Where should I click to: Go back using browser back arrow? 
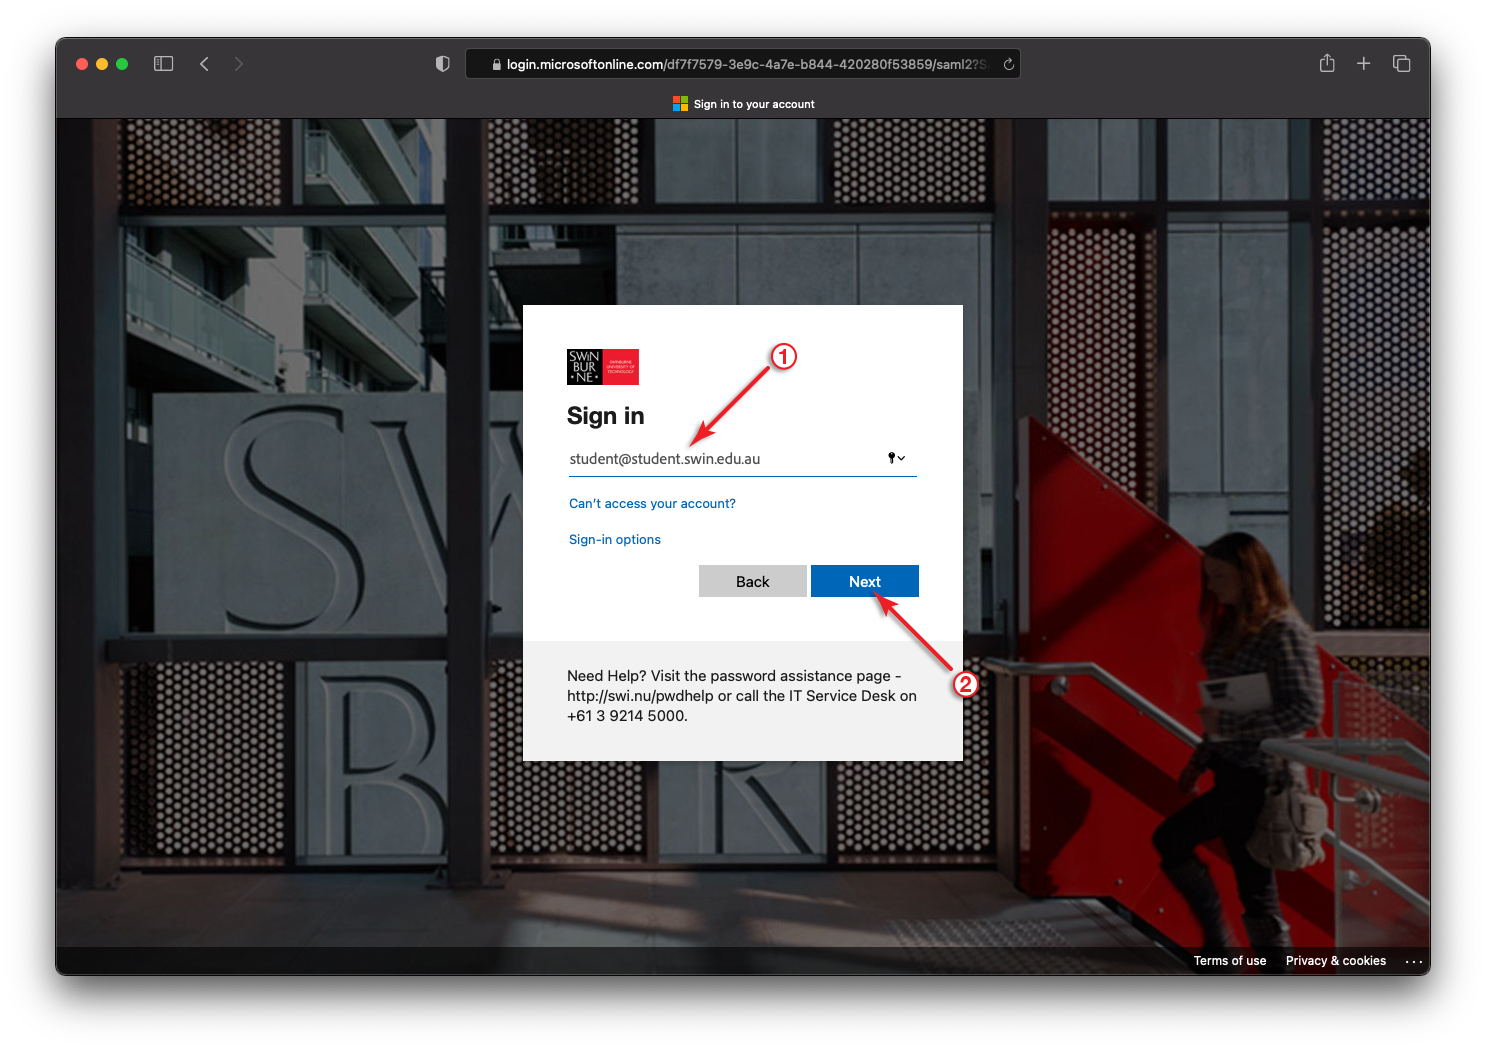(204, 64)
